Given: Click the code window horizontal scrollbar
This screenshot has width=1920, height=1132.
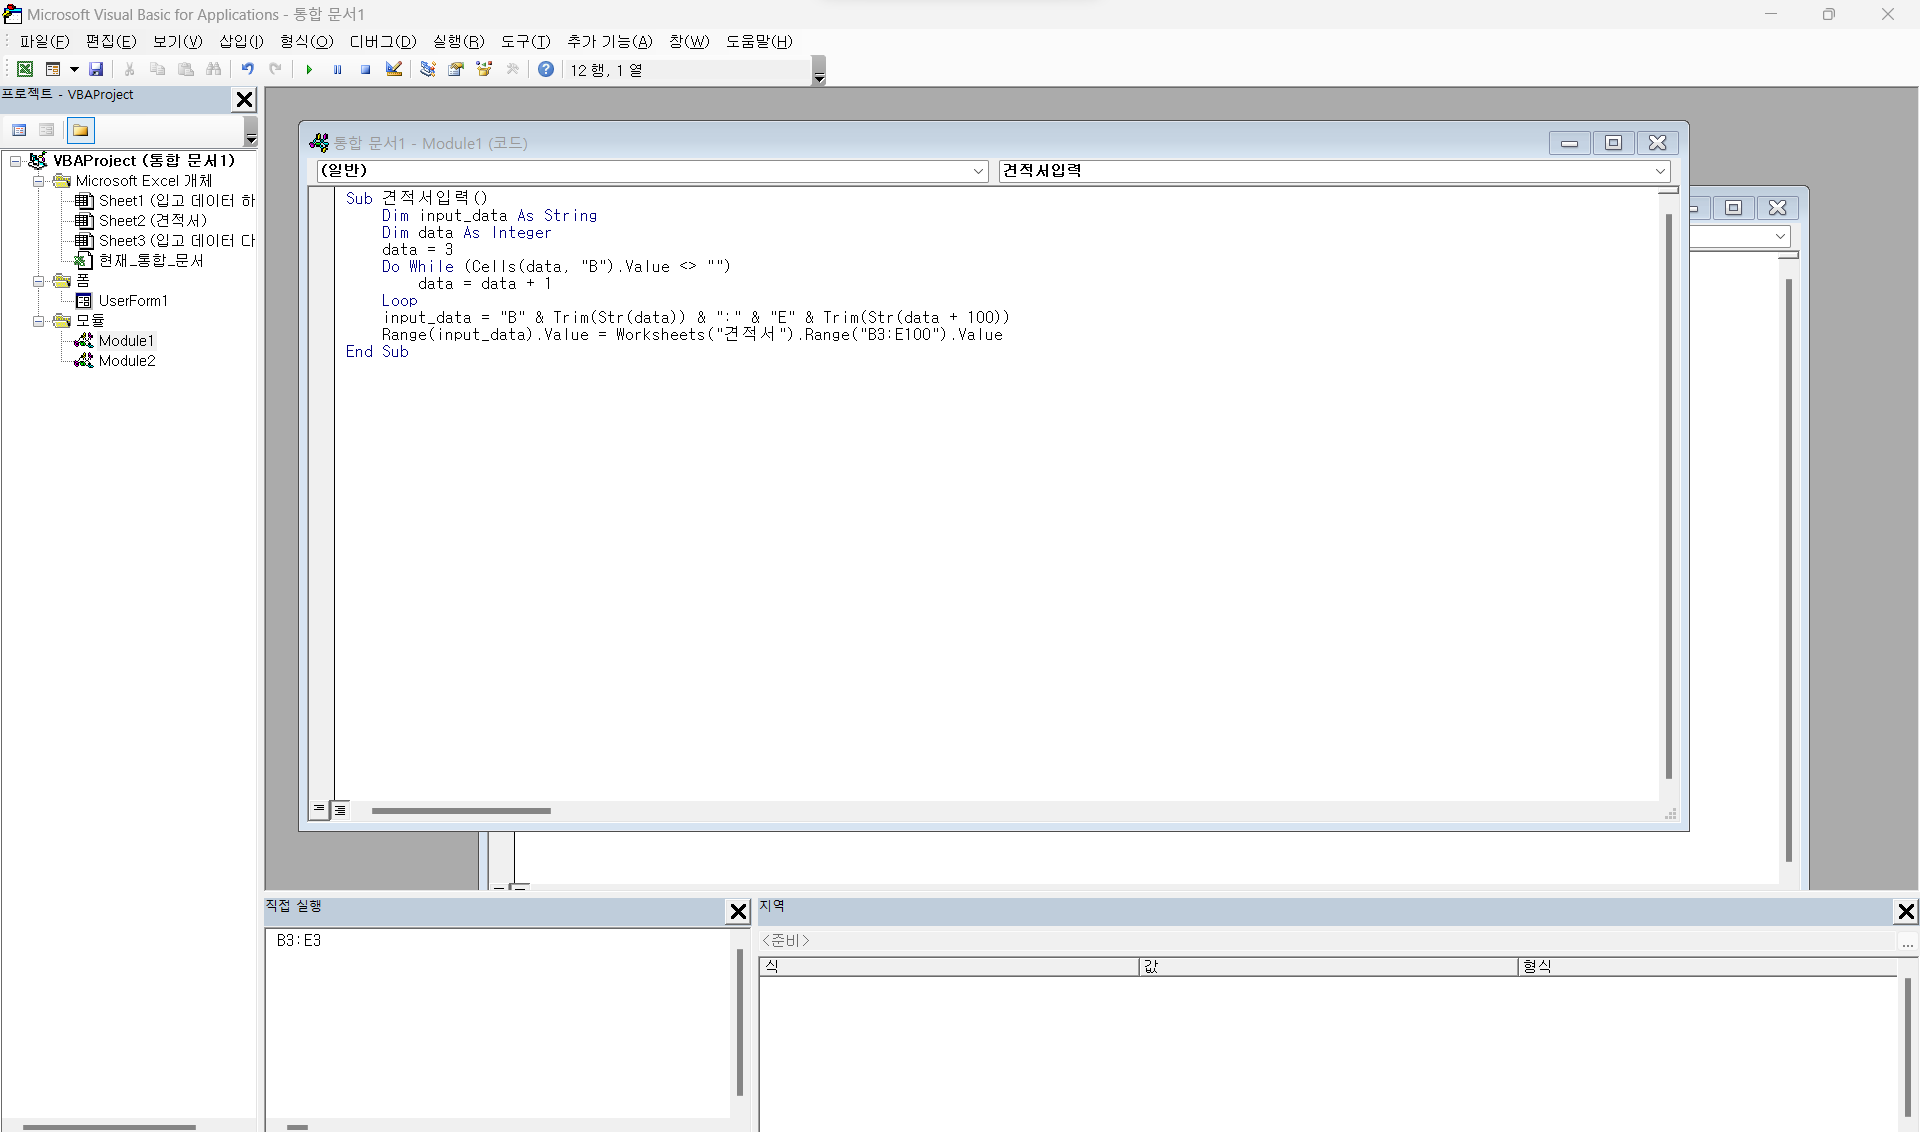Looking at the screenshot, I should pyautogui.click(x=461, y=811).
